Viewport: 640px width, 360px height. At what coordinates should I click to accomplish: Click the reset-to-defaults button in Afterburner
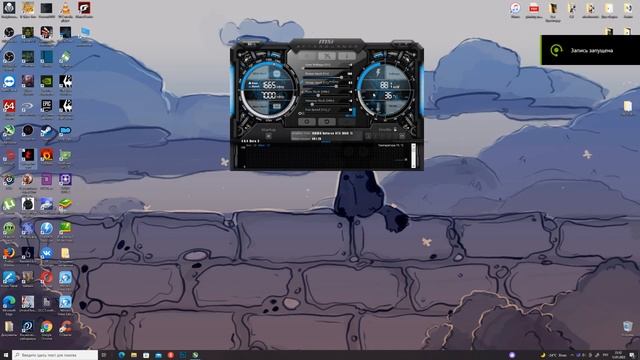tap(327, 122)
